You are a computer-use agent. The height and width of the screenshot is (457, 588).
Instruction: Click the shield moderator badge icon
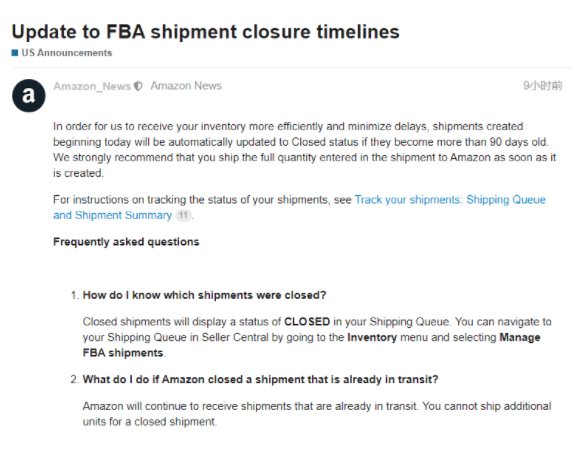pos(138,86)
